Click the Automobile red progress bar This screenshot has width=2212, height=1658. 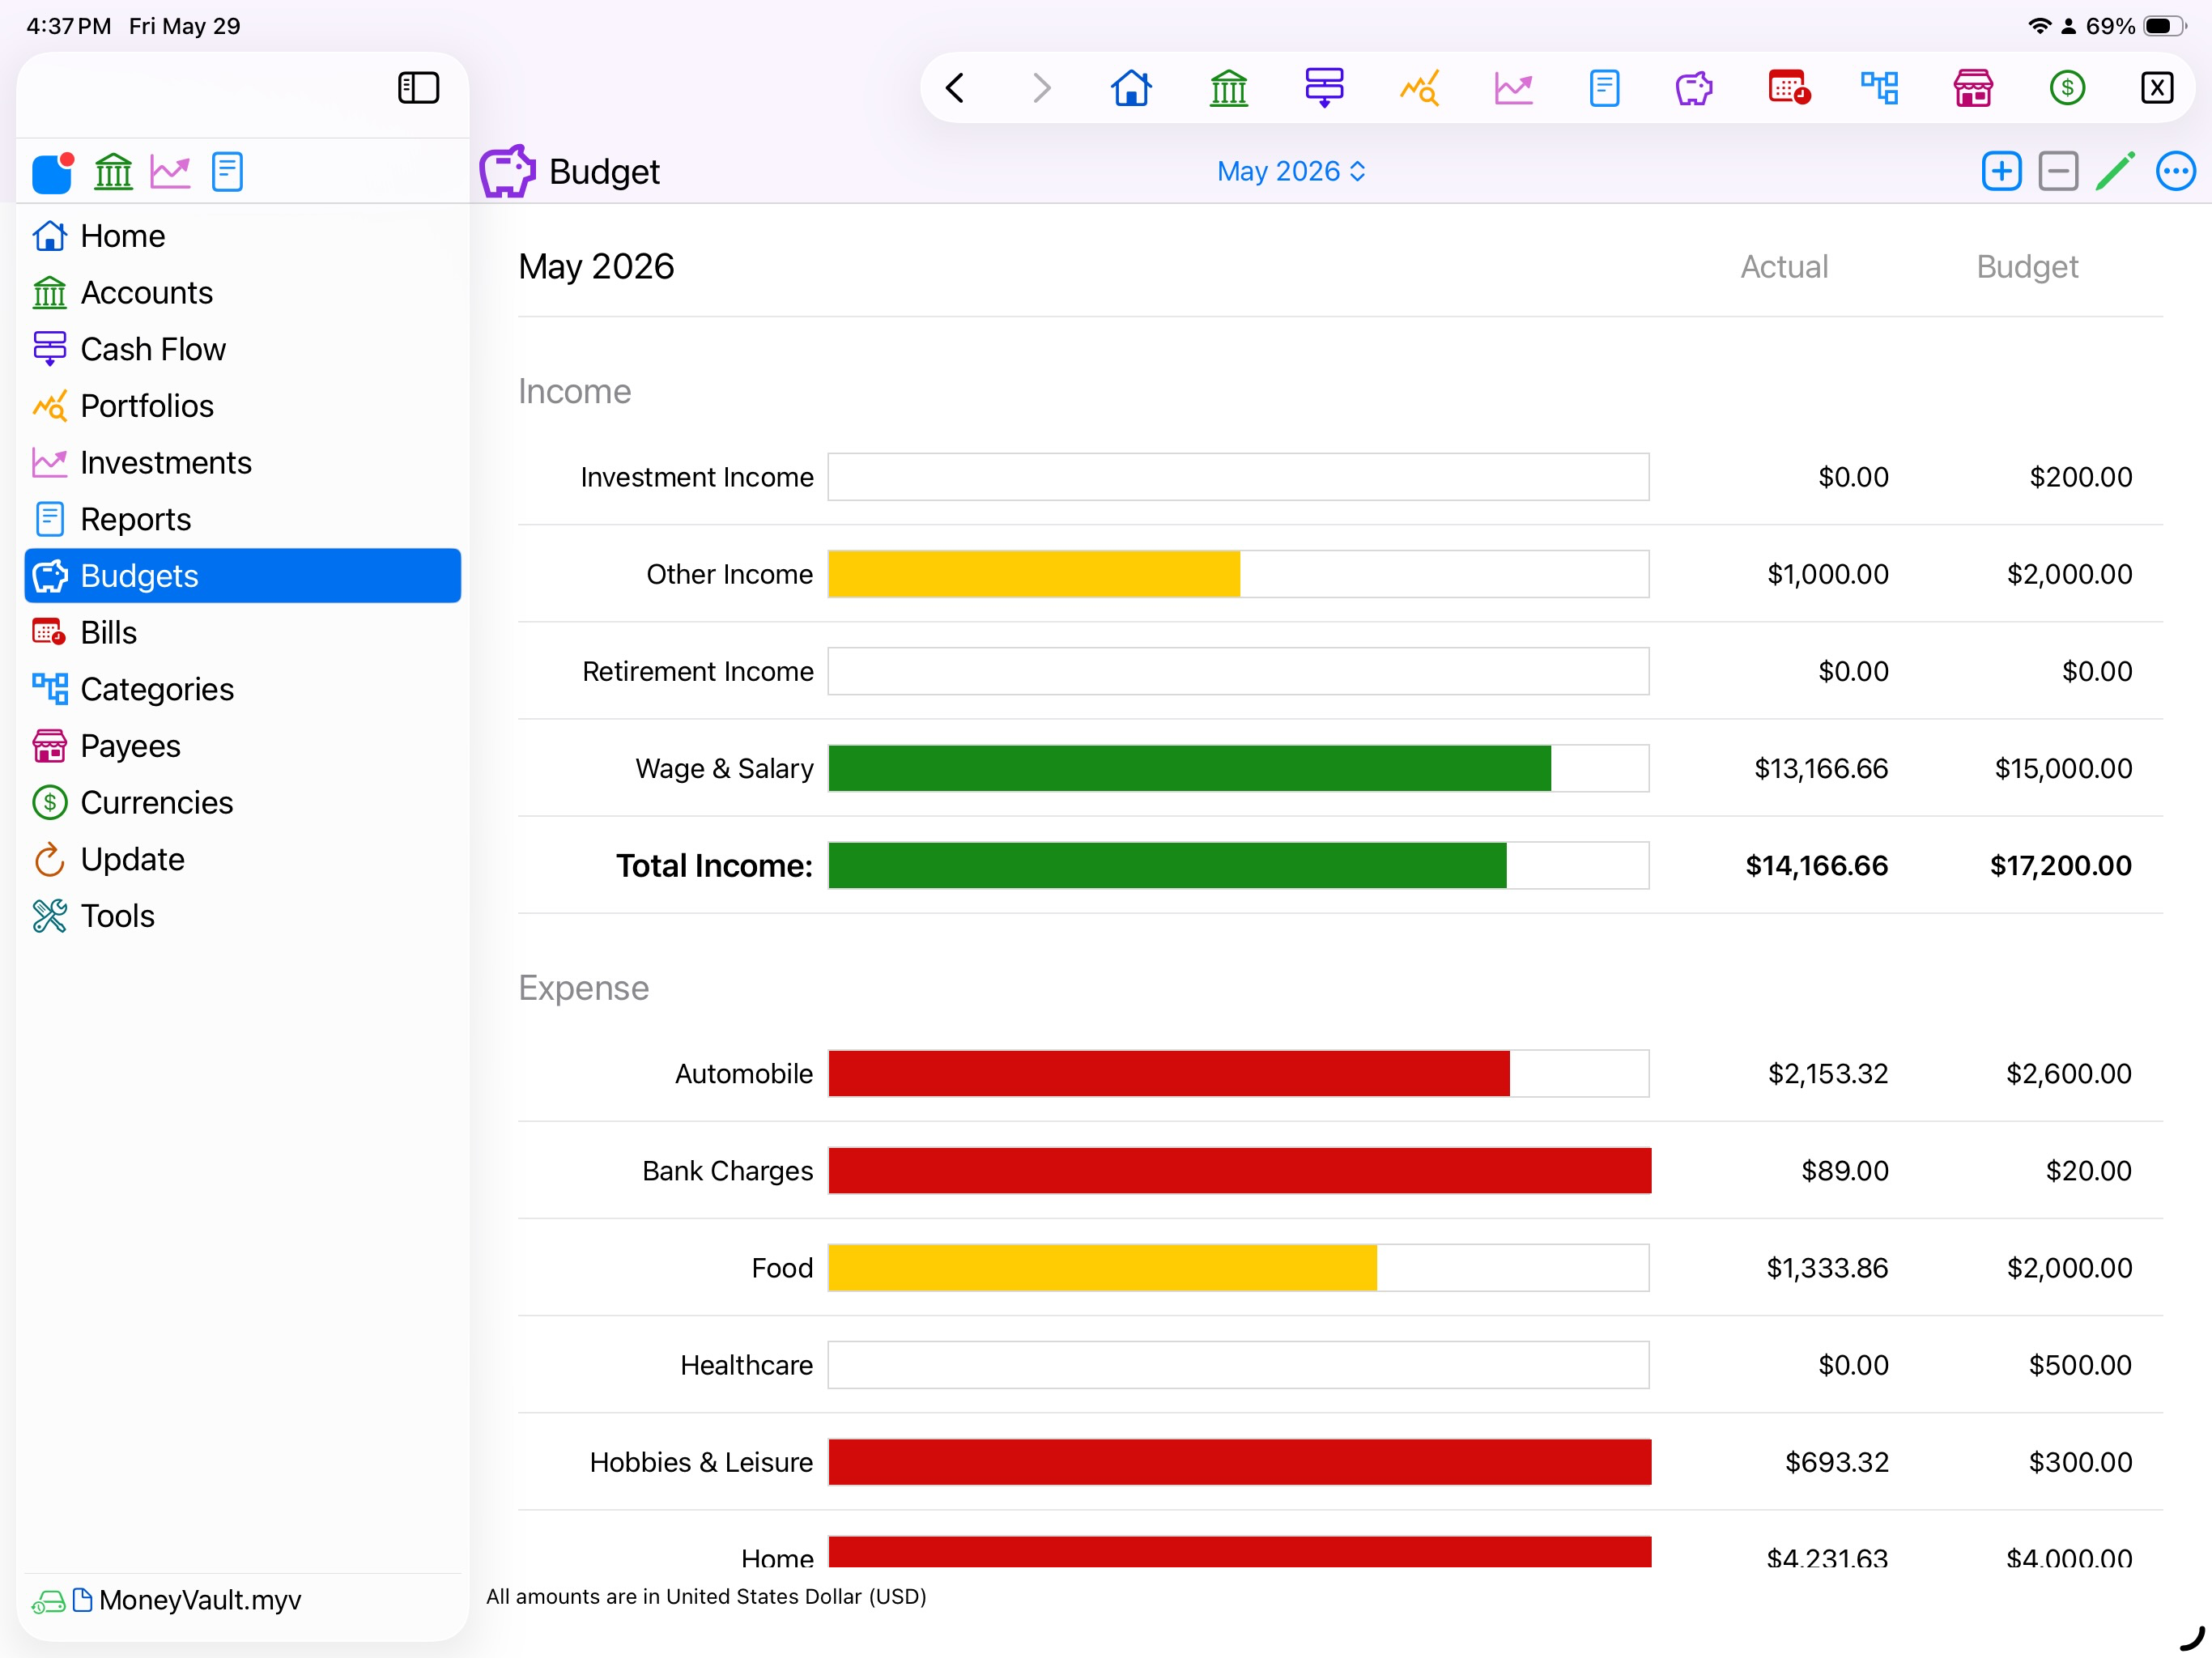(1169, 1073)
